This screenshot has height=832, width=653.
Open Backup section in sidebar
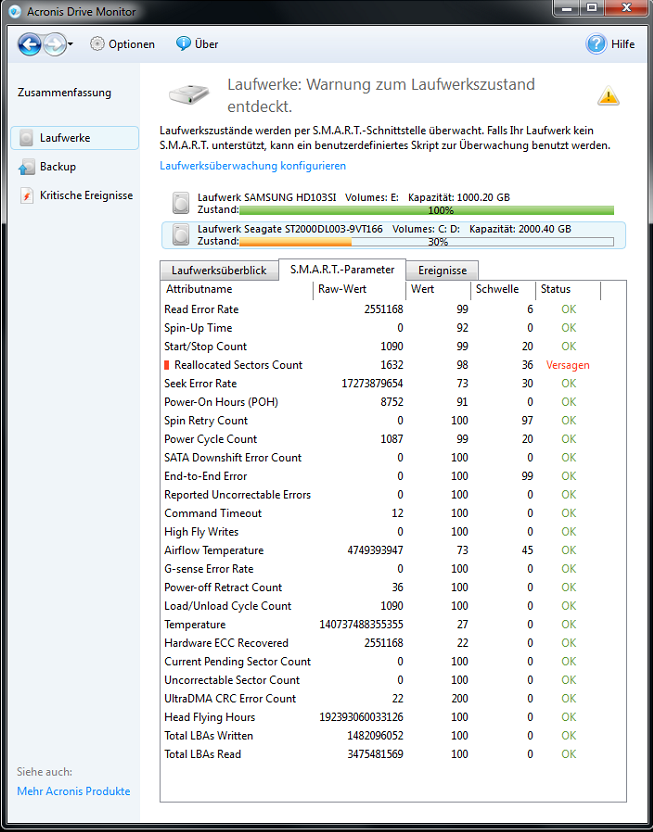pyautogui.click(x=48, y=167)
